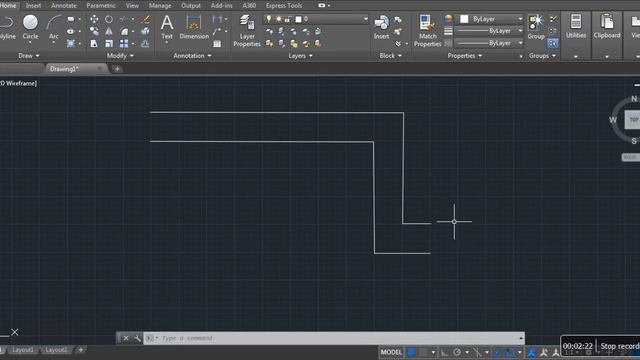The height and width of the screenshot is (360, 640).
Task: Select the Mirror tool
Action: [x=109, y=31]
